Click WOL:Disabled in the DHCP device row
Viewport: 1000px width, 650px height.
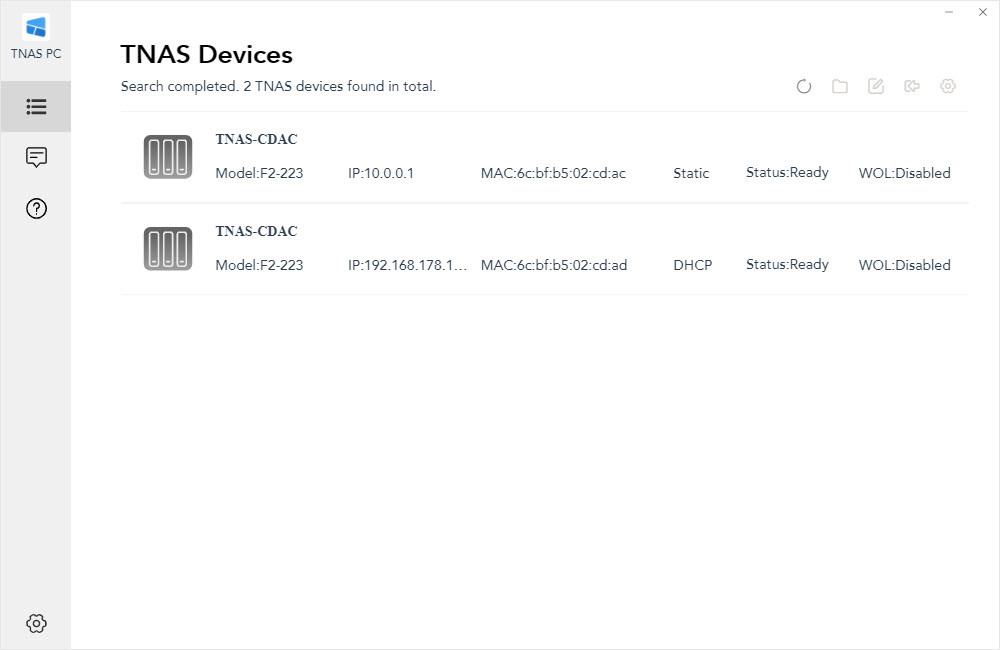coord(904,265)
